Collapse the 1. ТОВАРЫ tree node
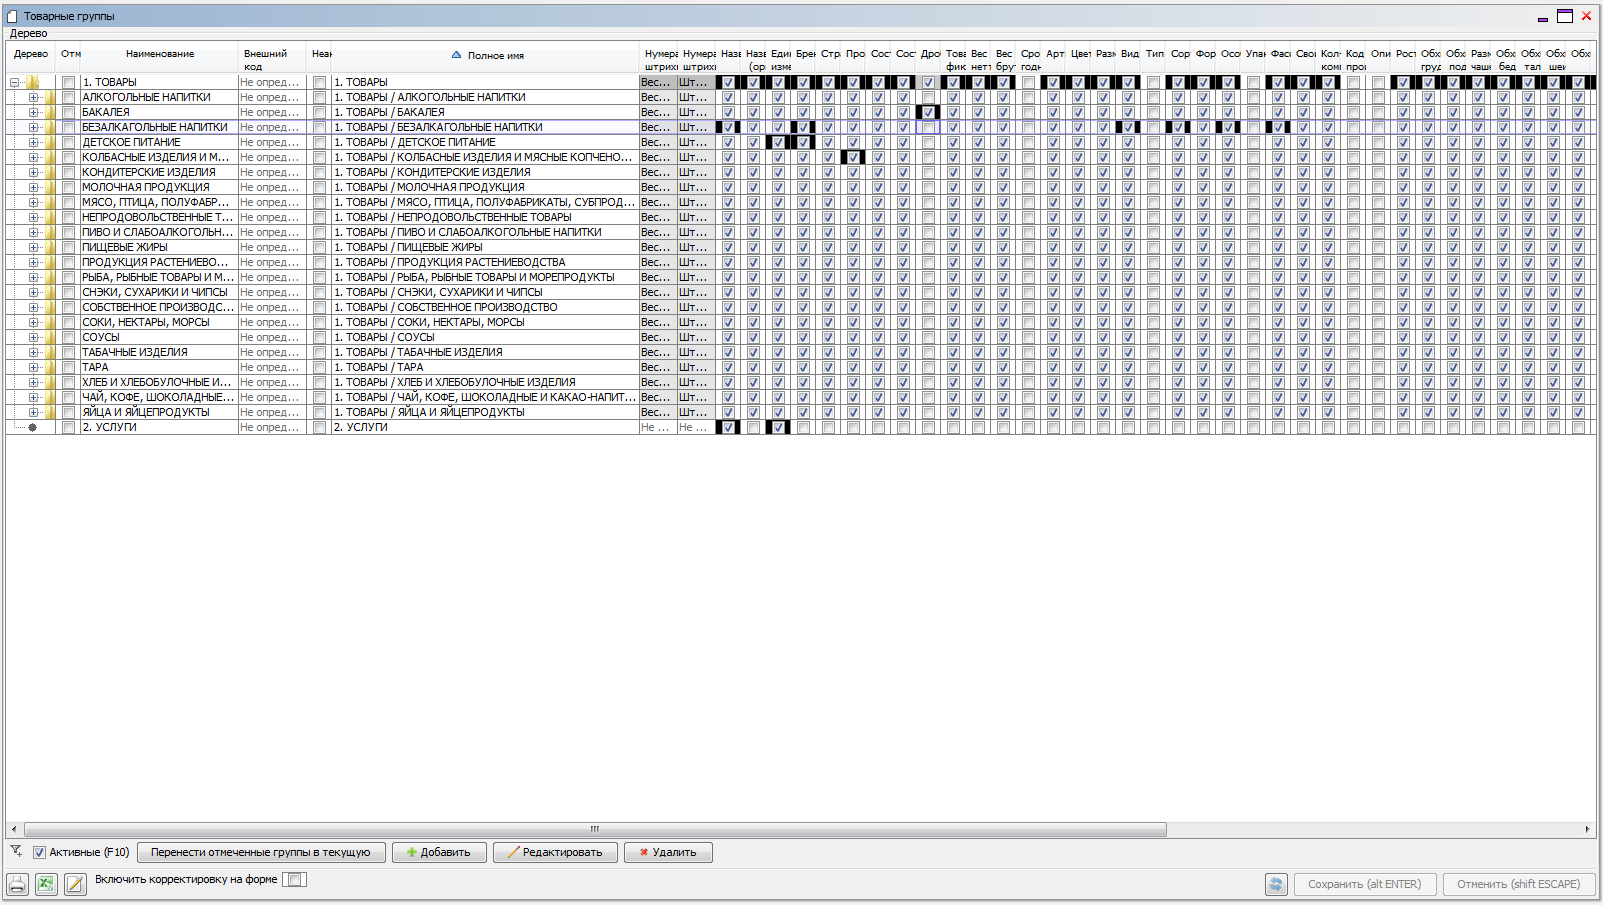The width and height of the screenshot is (1603, 905). [x=15, y=82]
